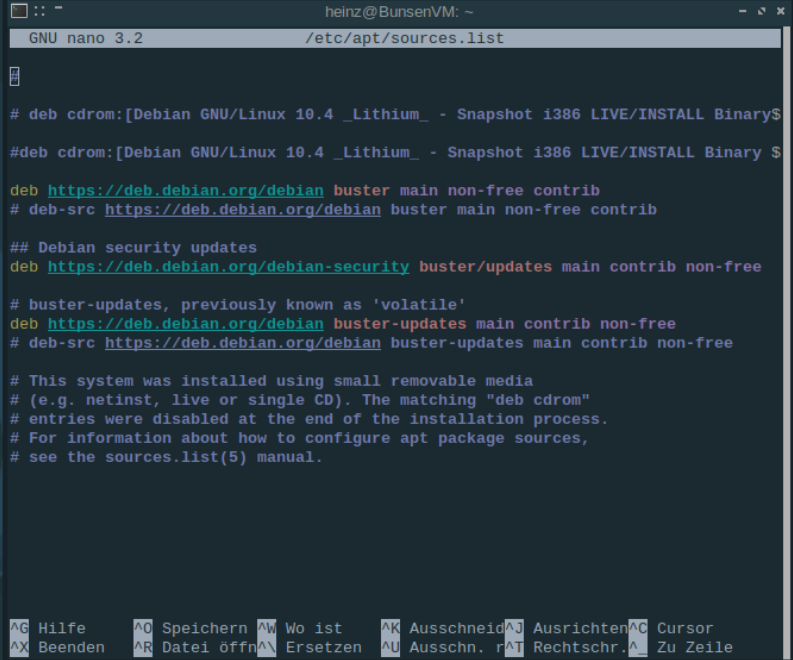This screenshot has width=793, height=660.
Task: Click the ^O Speichern shortcut
Action: (x=191, y=629)
